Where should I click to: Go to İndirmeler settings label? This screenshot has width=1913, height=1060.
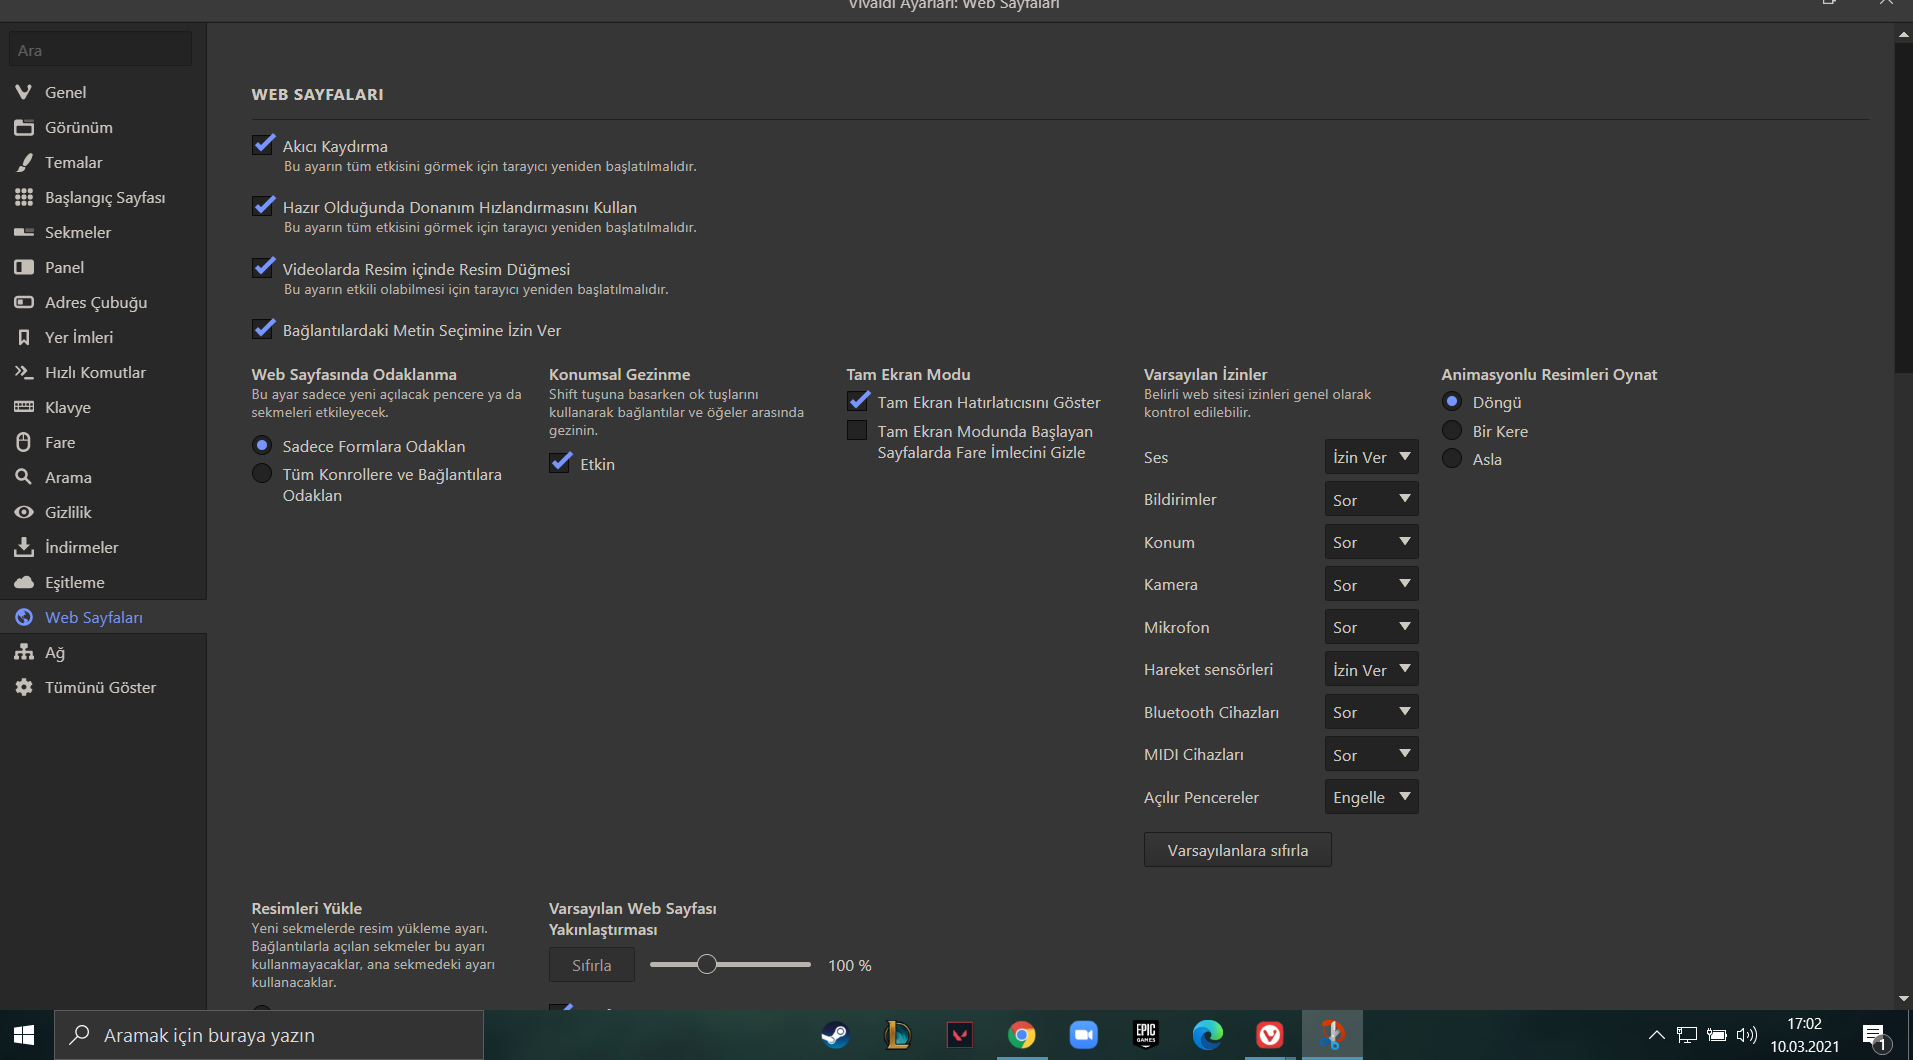pyautogui.click(x=81, y=547)
